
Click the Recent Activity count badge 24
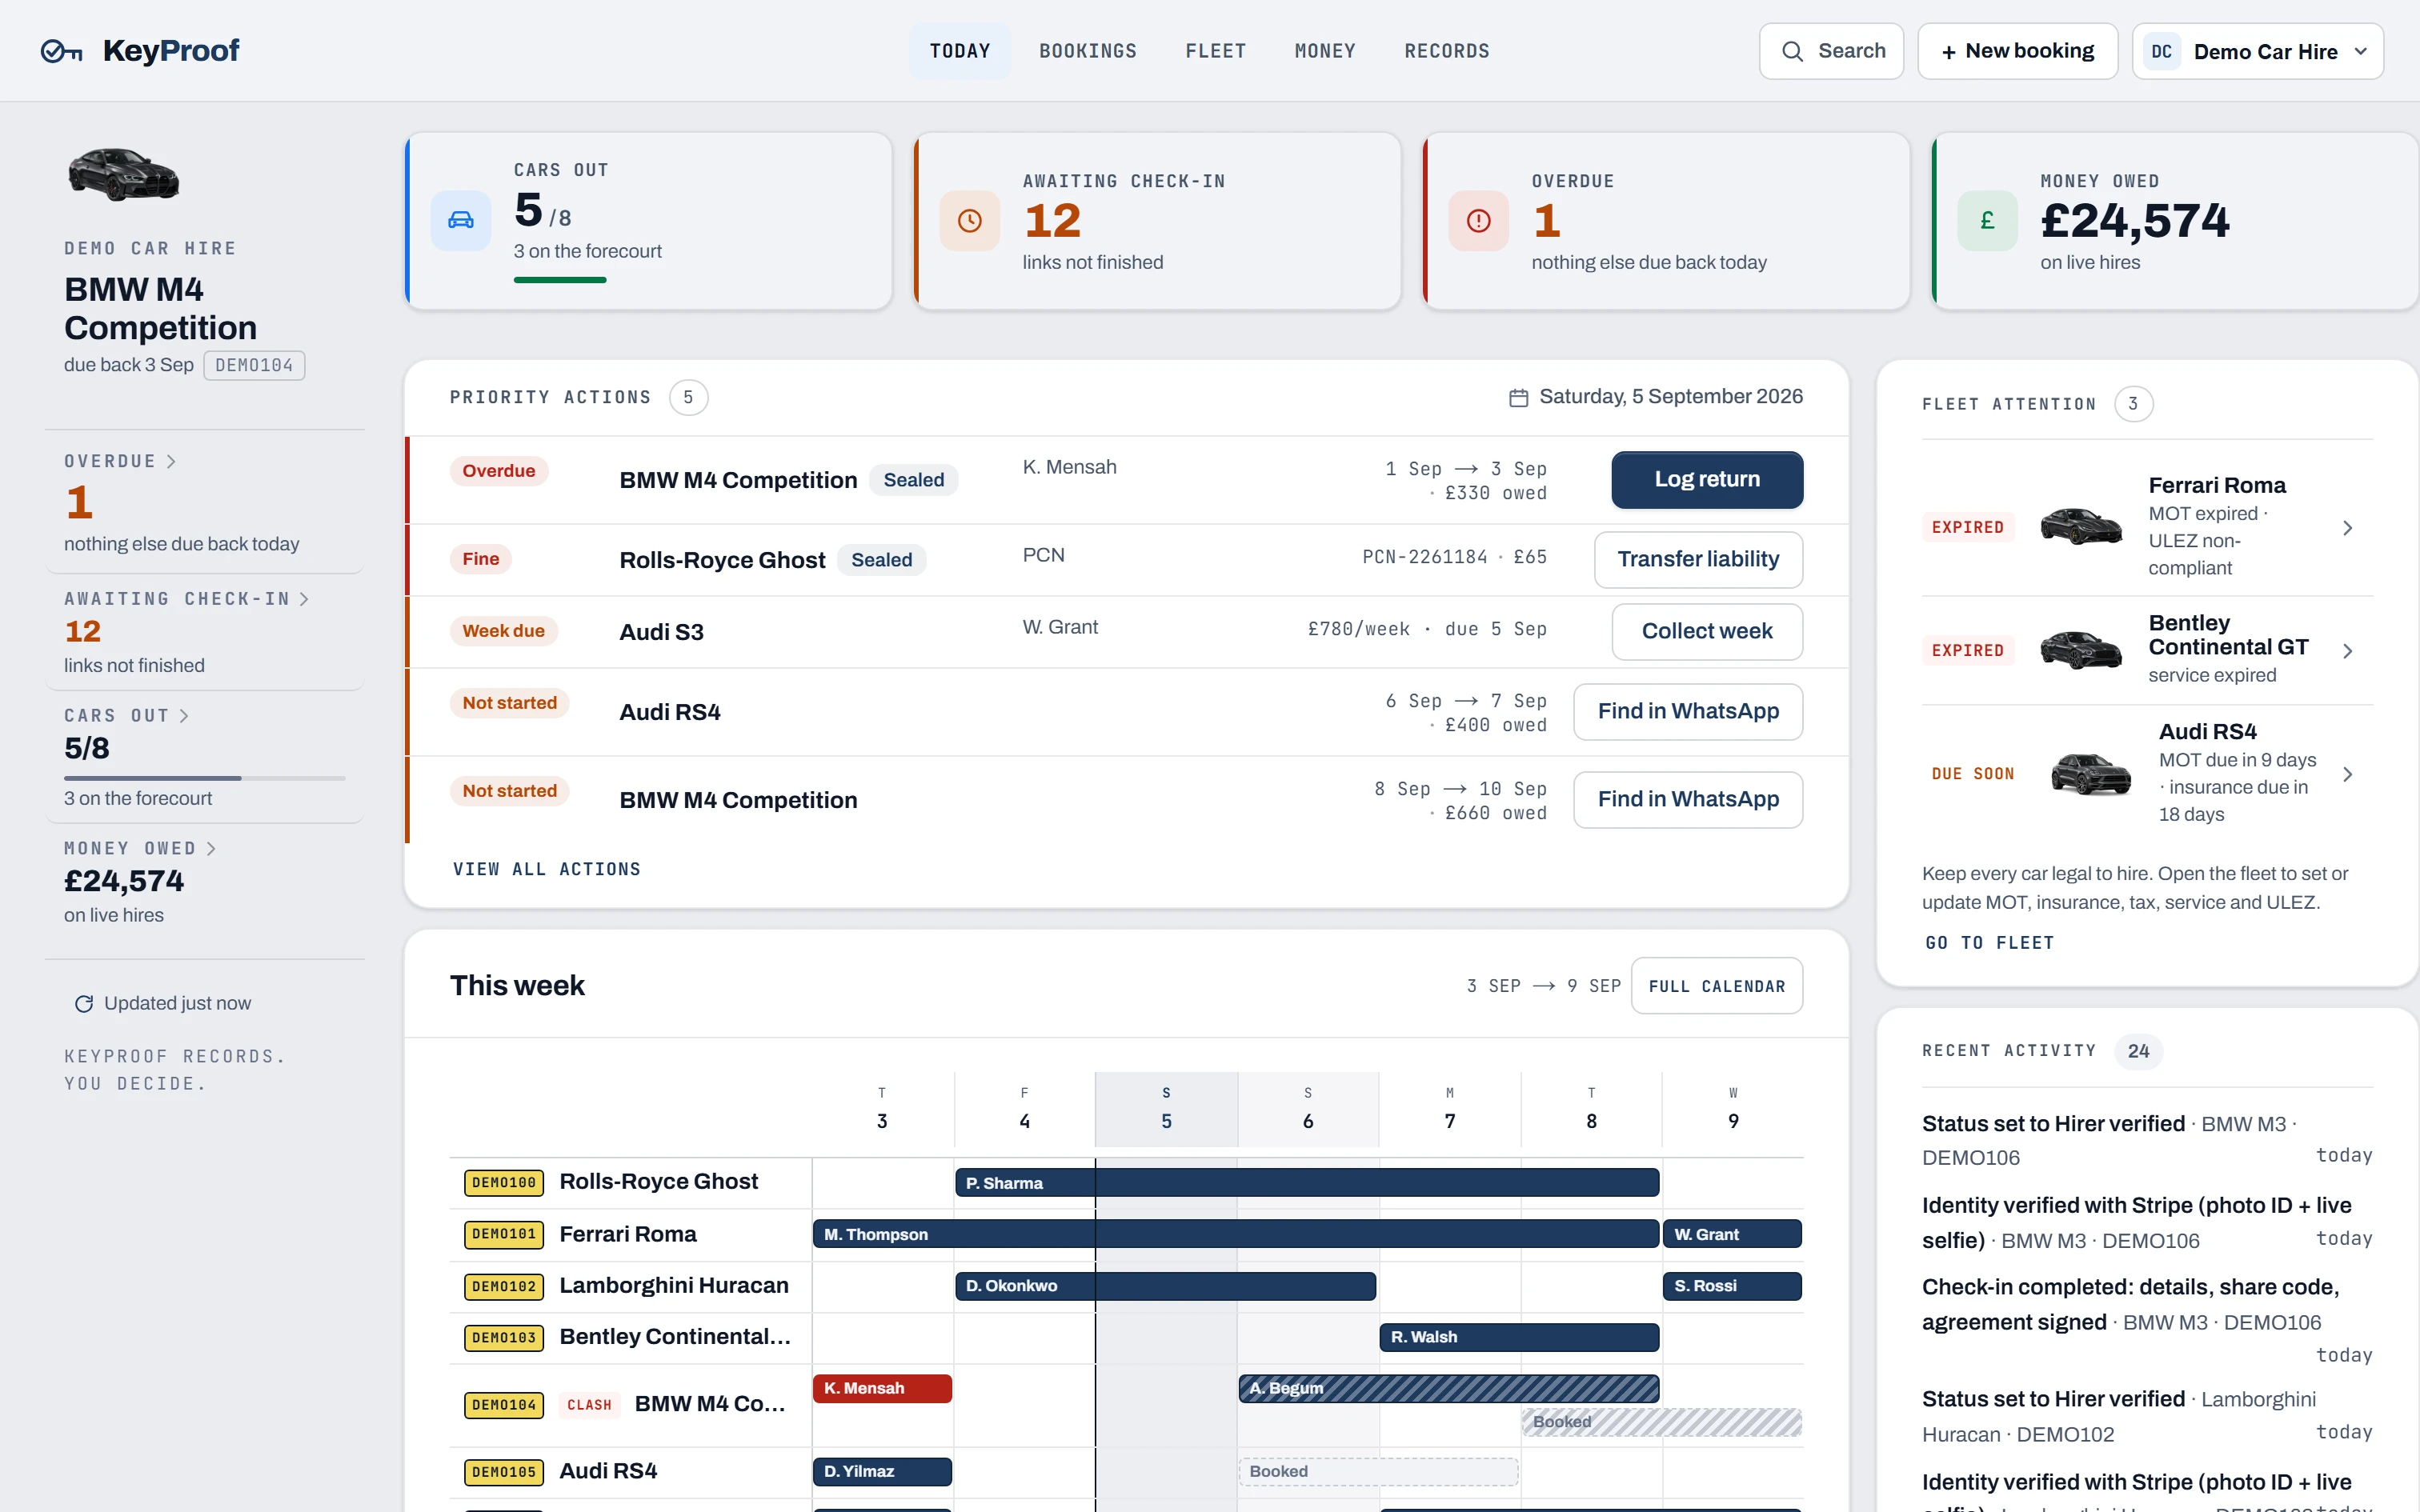[x=2139, y=1051]
